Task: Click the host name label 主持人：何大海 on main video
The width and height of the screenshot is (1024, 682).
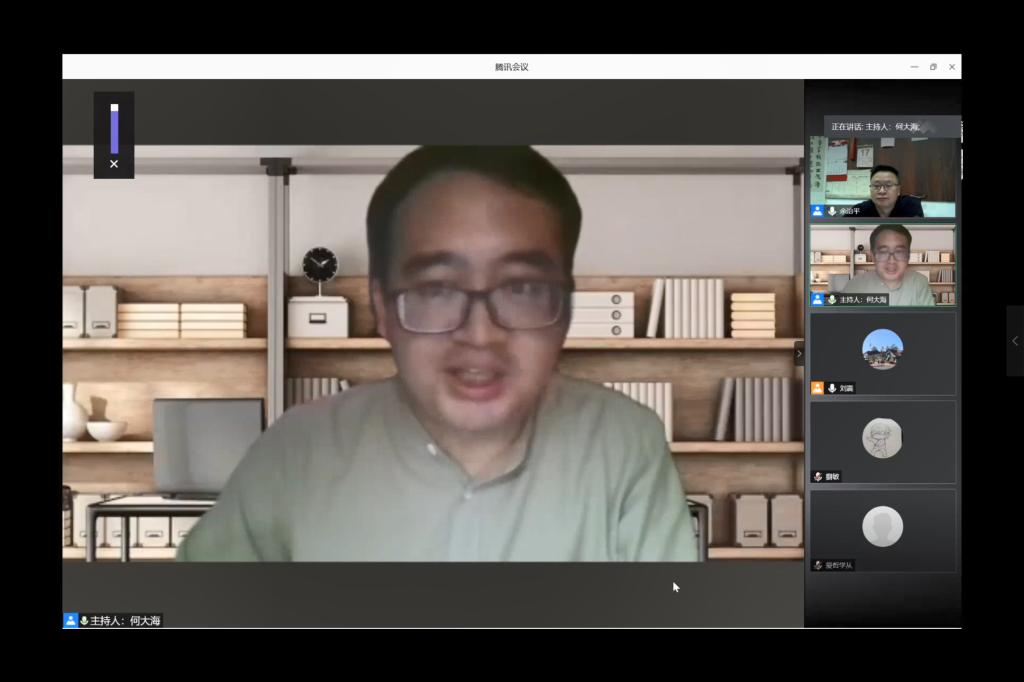Action: click(125, 620)
